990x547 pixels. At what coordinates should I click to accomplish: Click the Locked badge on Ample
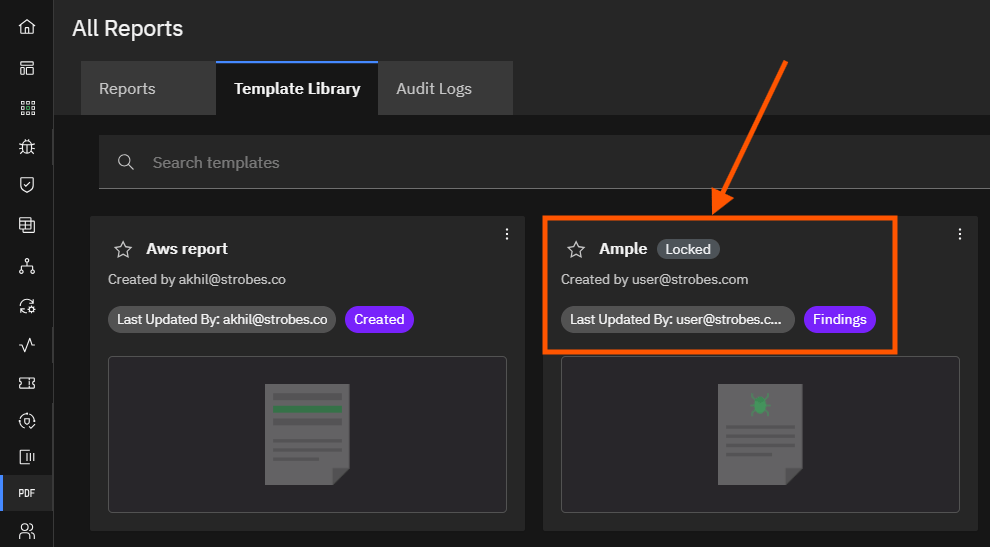[x=688, y=249]
